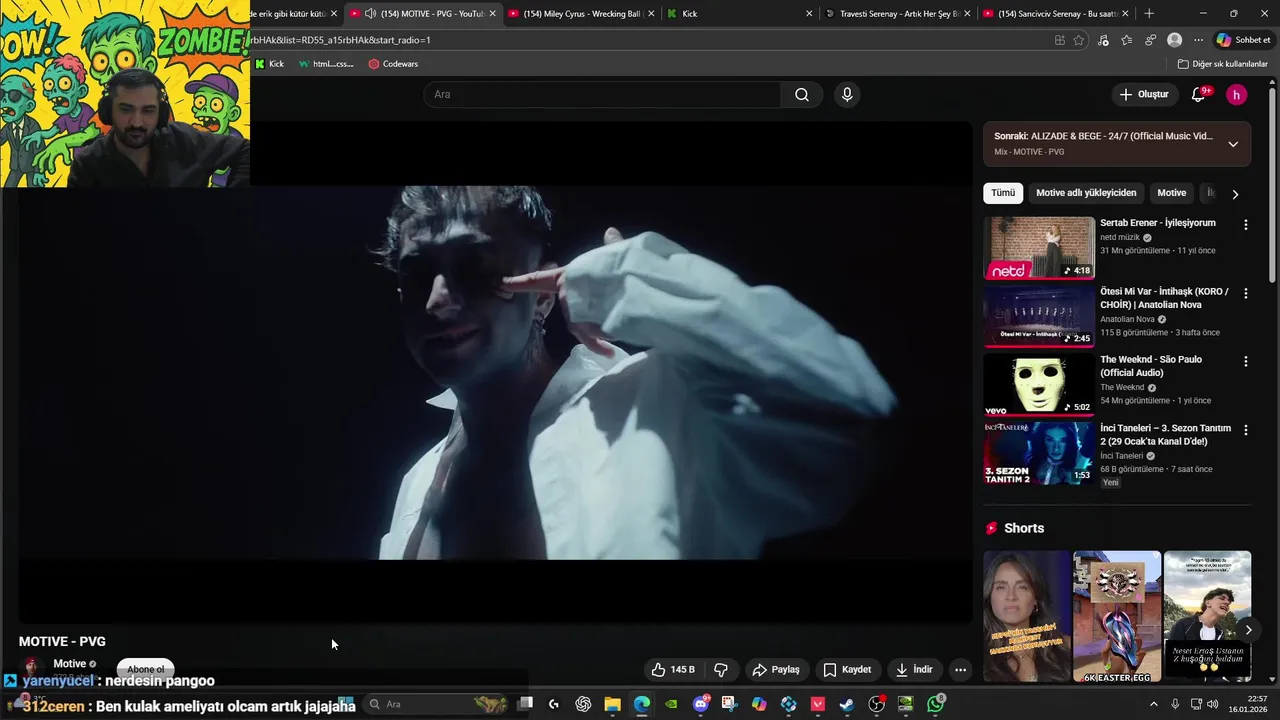This screenshot has width=1280, height=720.
Task: Open options for The Weeknd - São Paulo
Action: [1245, 361]
